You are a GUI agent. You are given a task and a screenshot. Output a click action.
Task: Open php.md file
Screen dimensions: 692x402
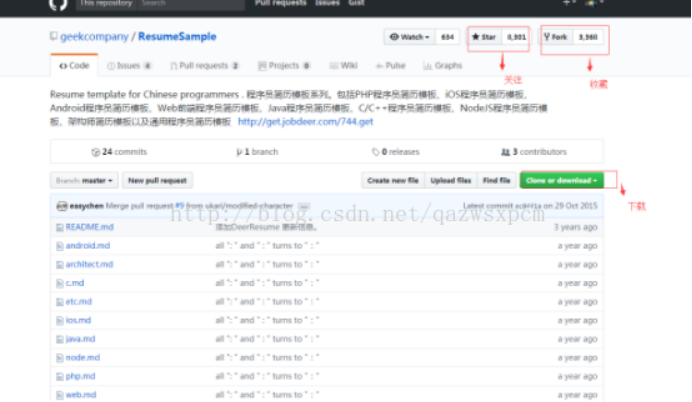(x=80, y=376)
